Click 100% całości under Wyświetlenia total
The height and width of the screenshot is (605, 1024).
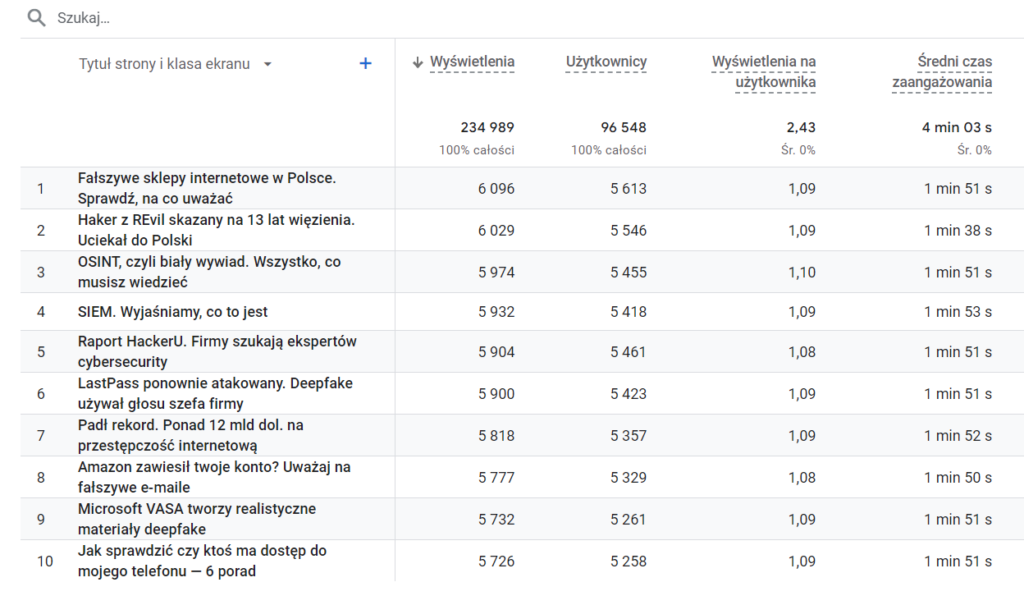[x=477, y=150]
